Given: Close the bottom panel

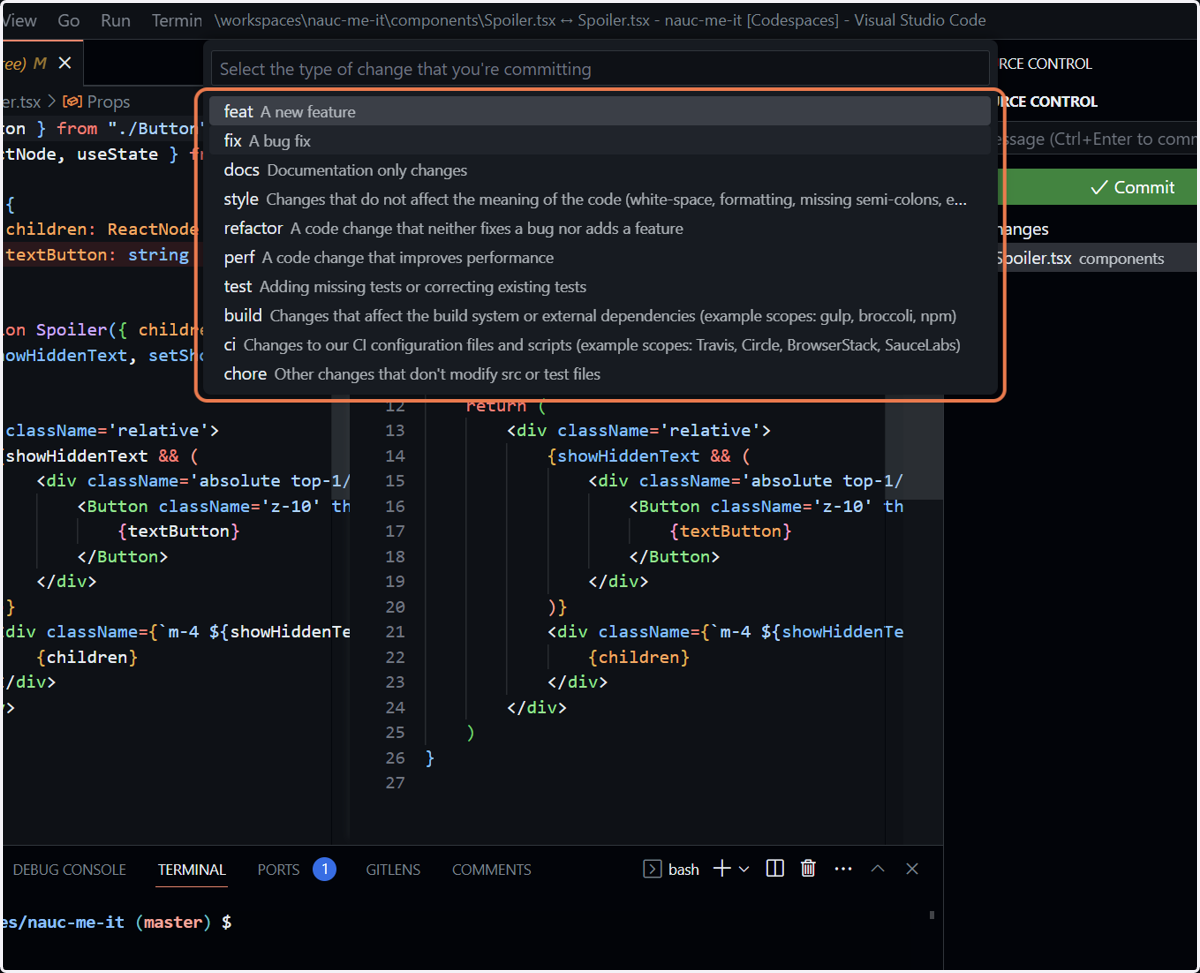Looking at the screenshot, I should pos(912,869).
